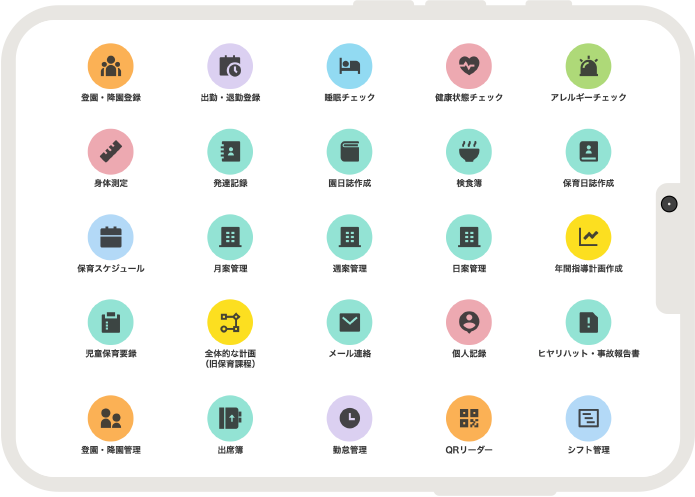The width and height of the screenshot is (695, 497).
Task: Launch the QRリーダー icon
Action: pos(469,418)
